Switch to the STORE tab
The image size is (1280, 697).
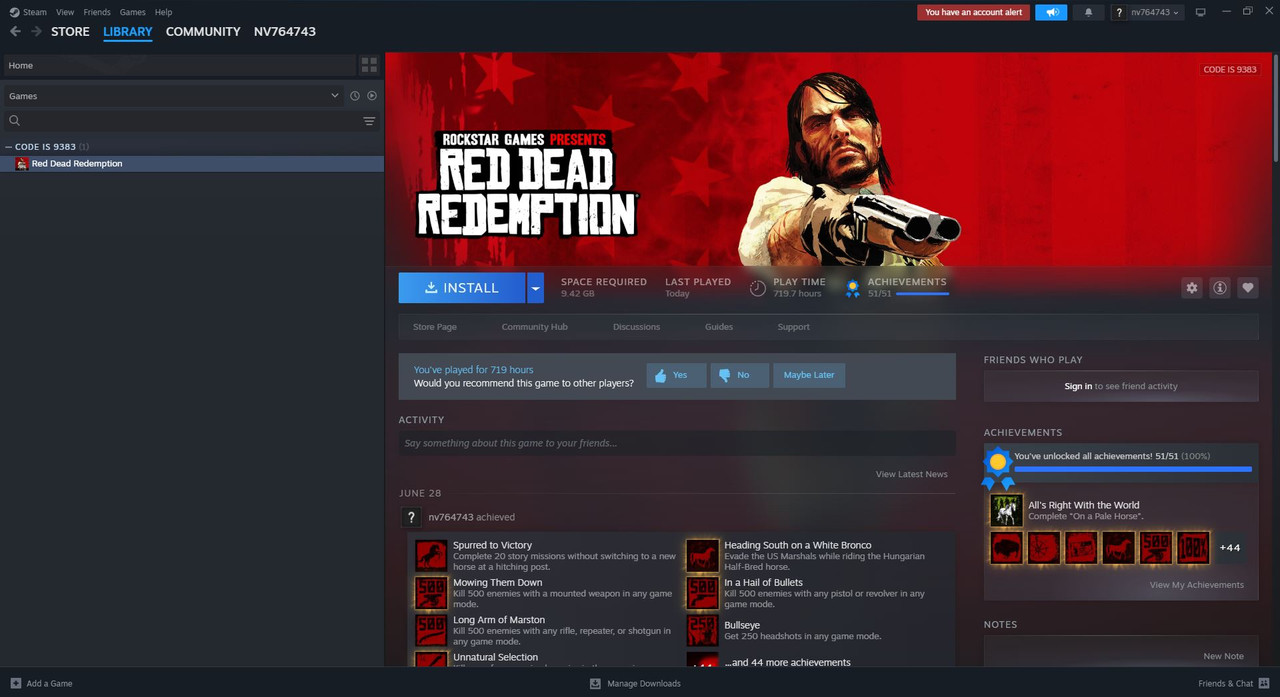click(x=70, y=32)
